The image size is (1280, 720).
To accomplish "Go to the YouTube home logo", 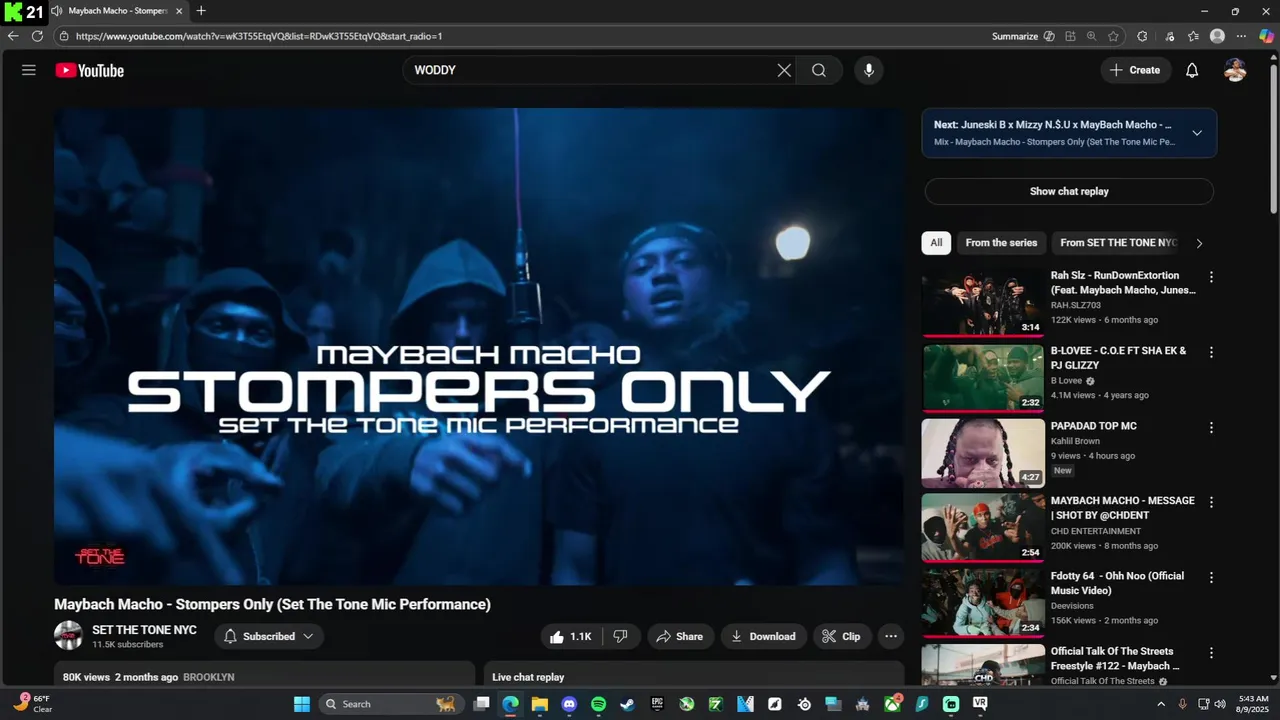I will [90, 70].
